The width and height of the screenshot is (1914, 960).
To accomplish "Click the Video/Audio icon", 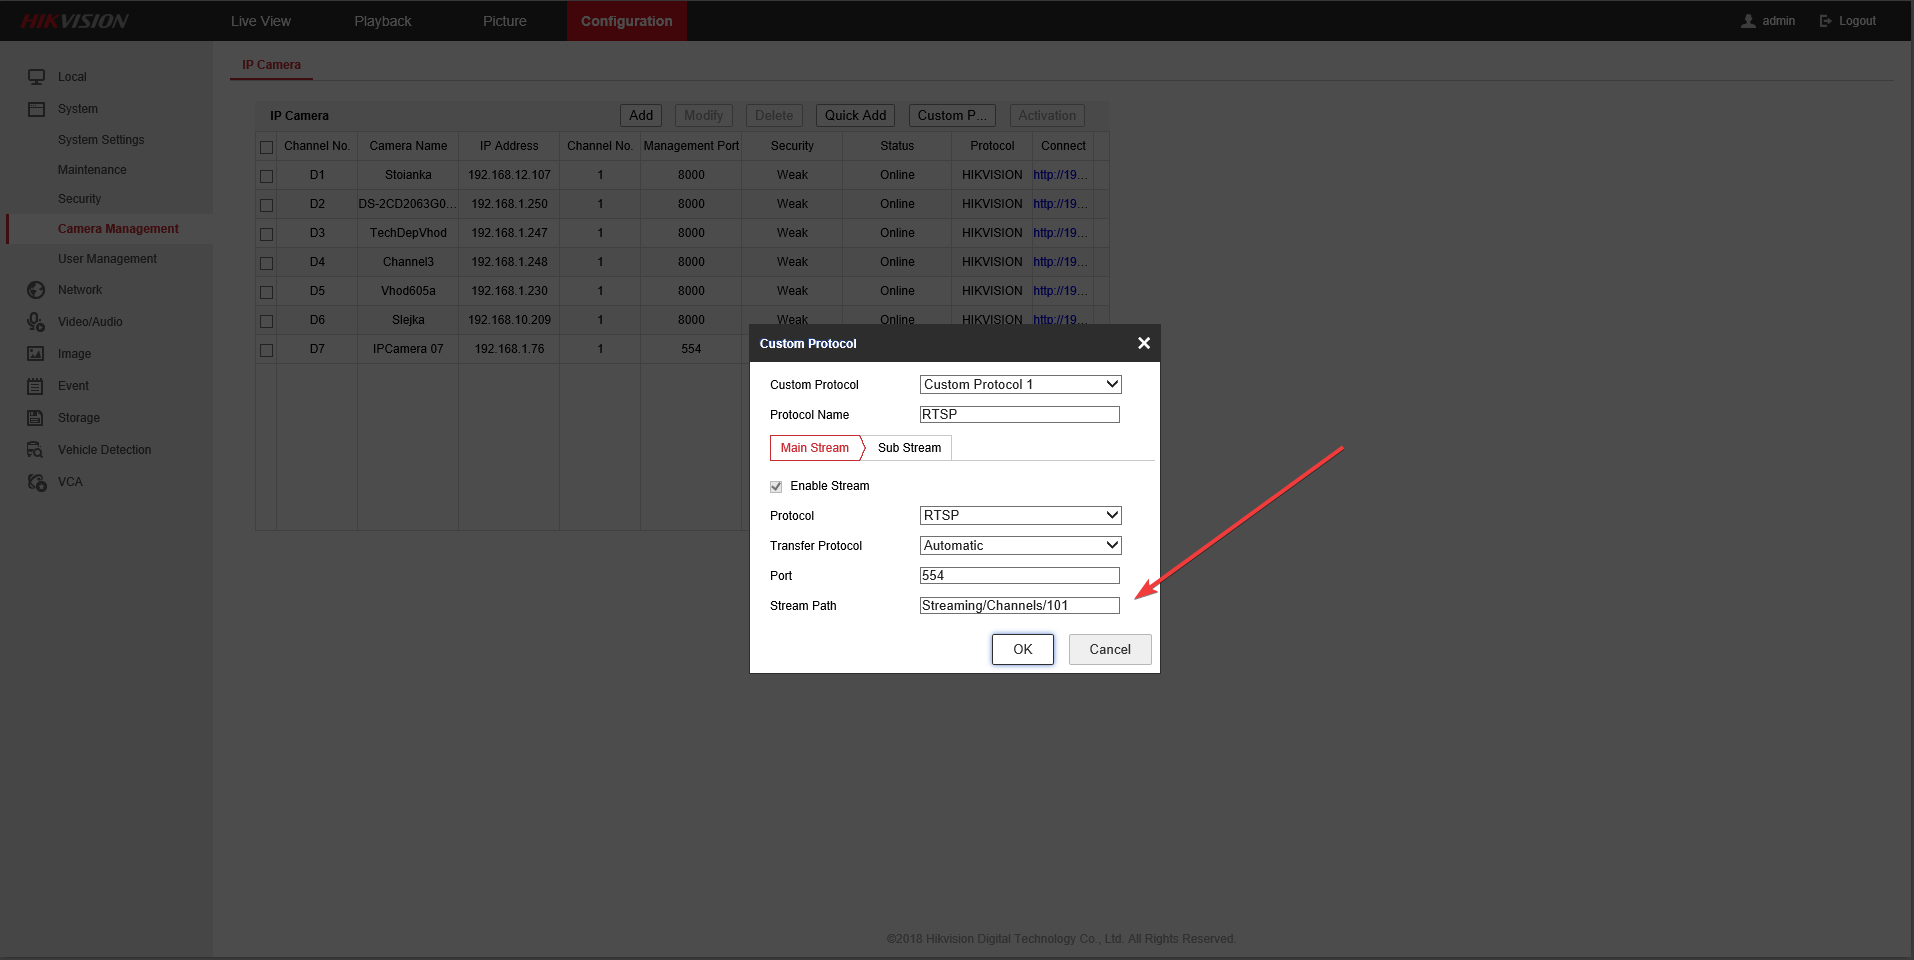I will click(x=37, y=322).
